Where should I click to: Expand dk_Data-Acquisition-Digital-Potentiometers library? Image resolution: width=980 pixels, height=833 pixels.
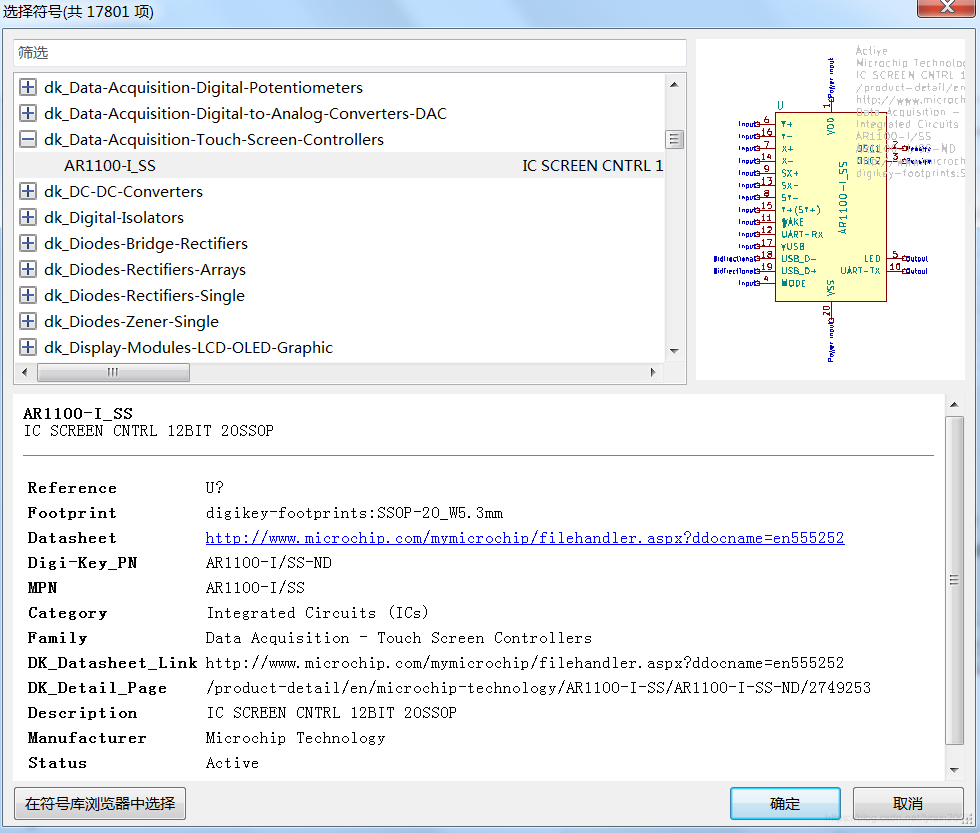click(28, 87)
